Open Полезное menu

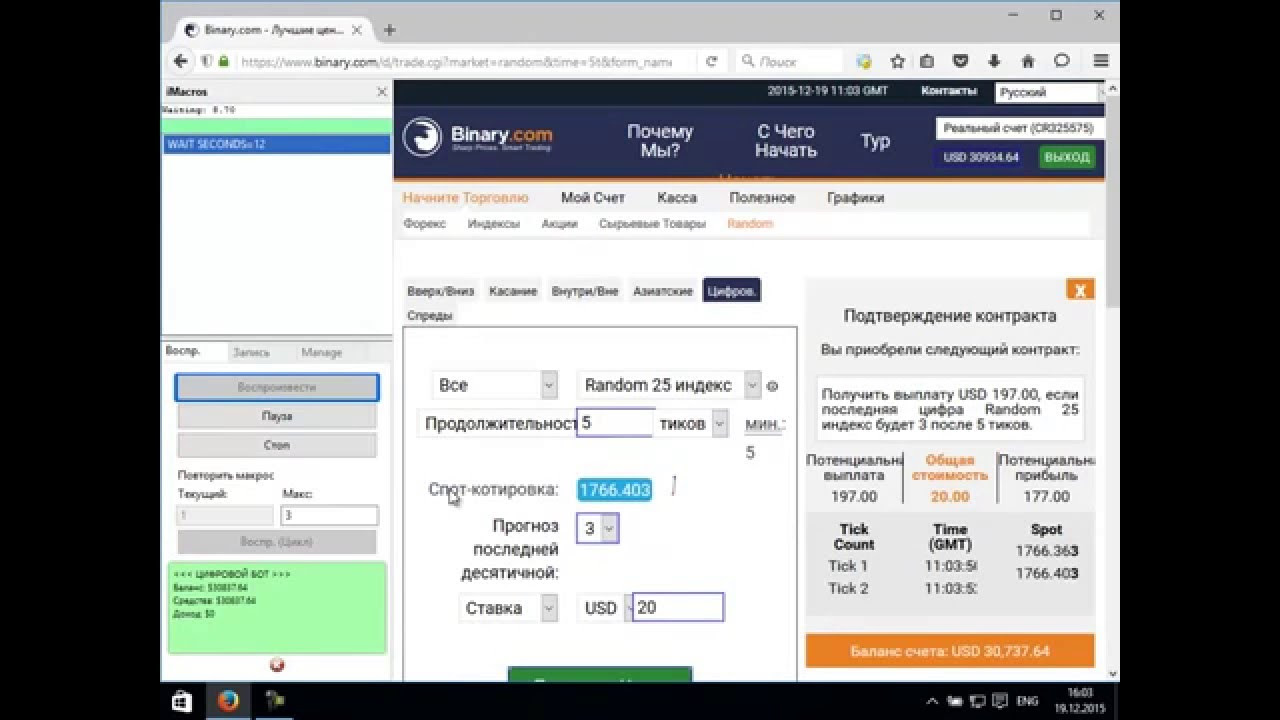762,197
